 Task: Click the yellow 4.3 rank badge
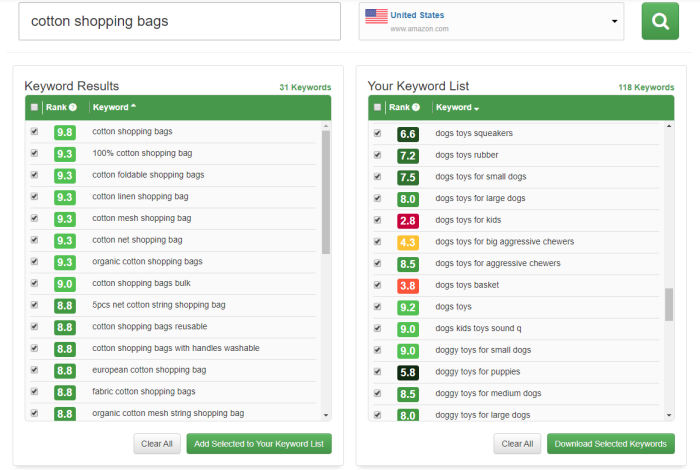[408, 242]
